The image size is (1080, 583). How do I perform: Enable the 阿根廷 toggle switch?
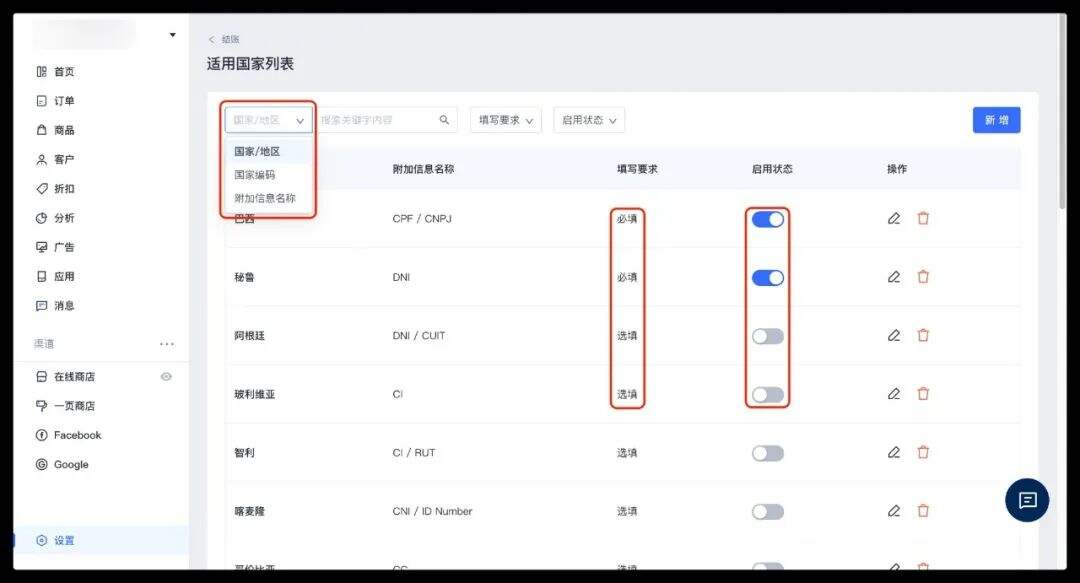point(767,335)
